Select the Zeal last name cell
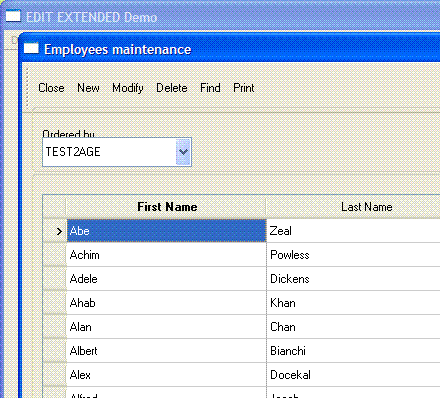Viewport: 440px width, 398px height. [x=353, y=231]
